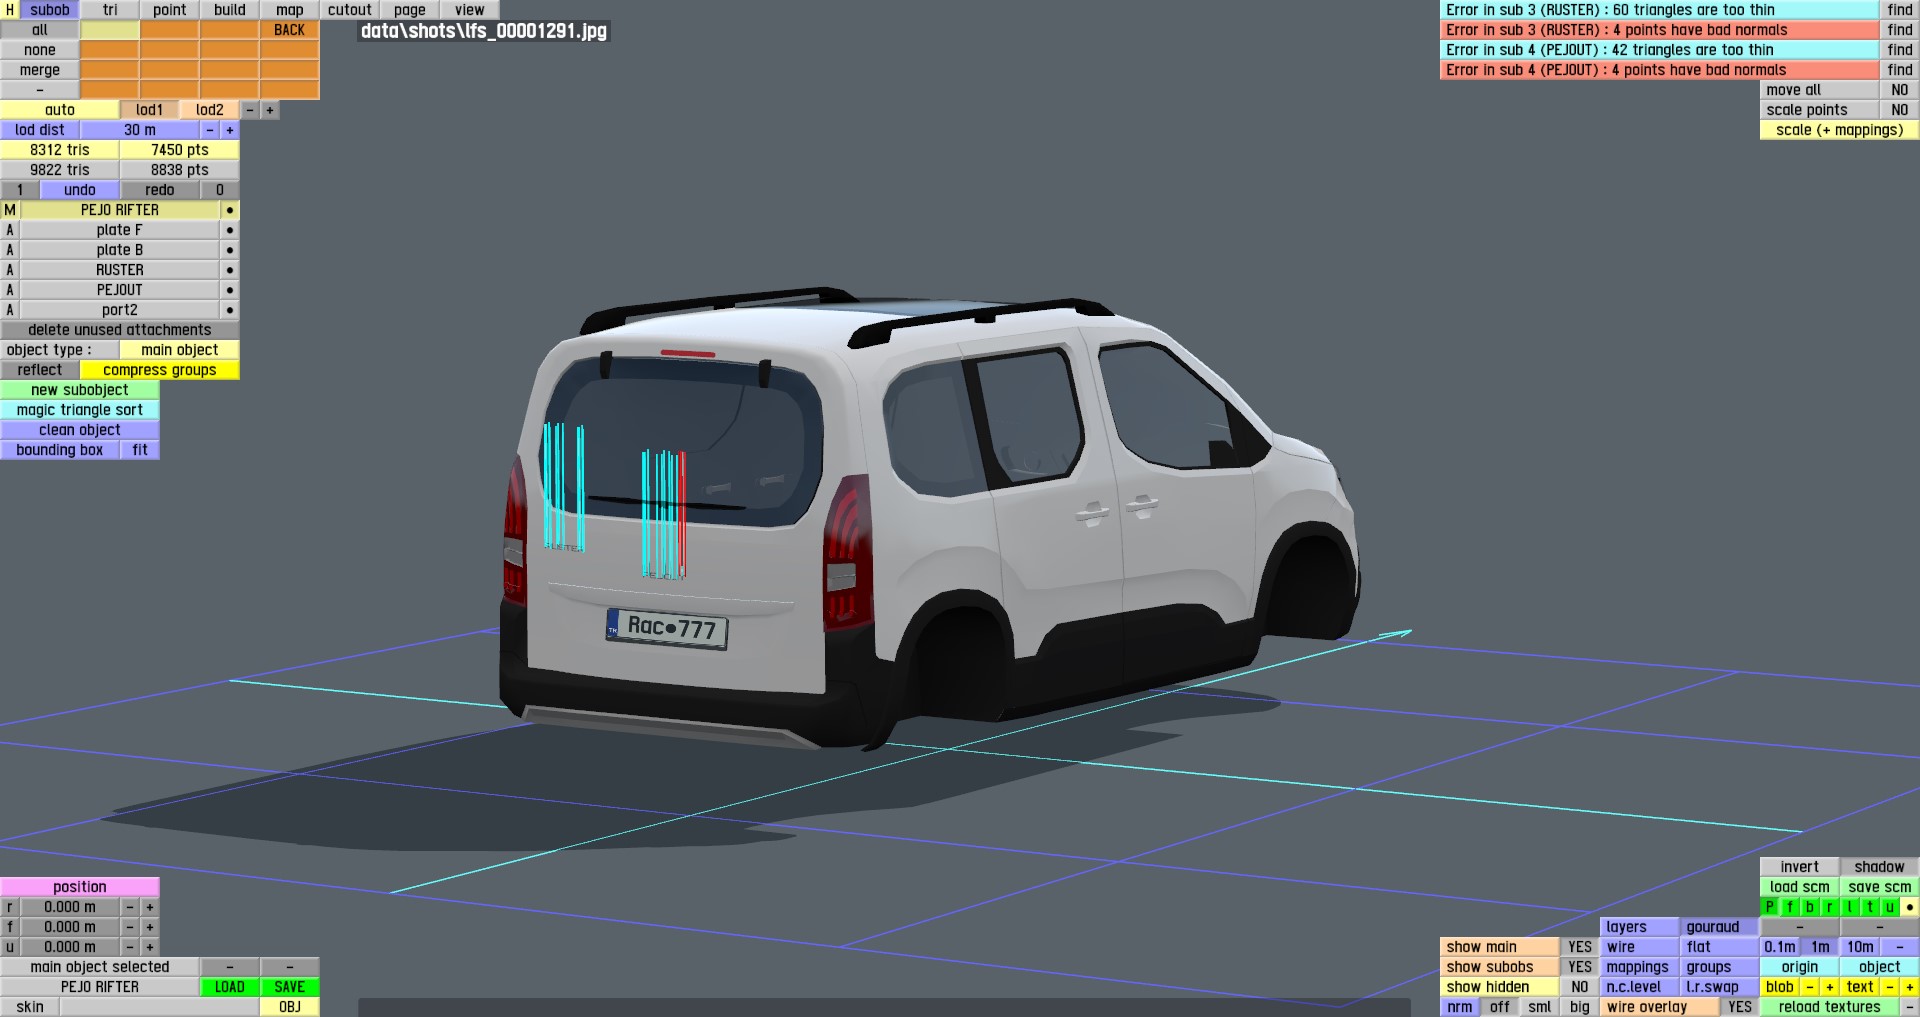Decrease the text size with minus

(1889, 987)
